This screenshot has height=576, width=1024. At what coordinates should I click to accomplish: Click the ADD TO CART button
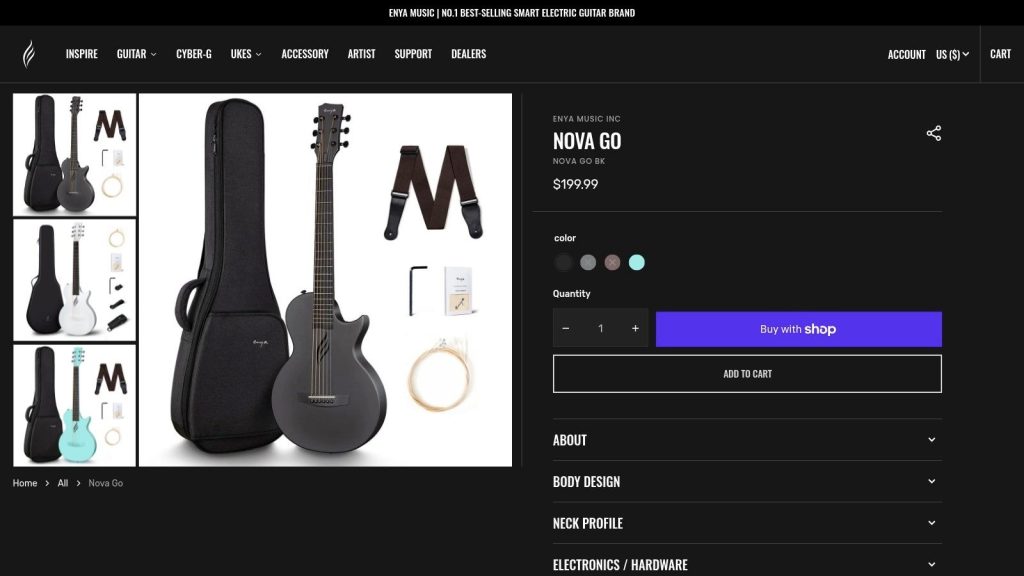pyautogui.click(x=747, y=374)
